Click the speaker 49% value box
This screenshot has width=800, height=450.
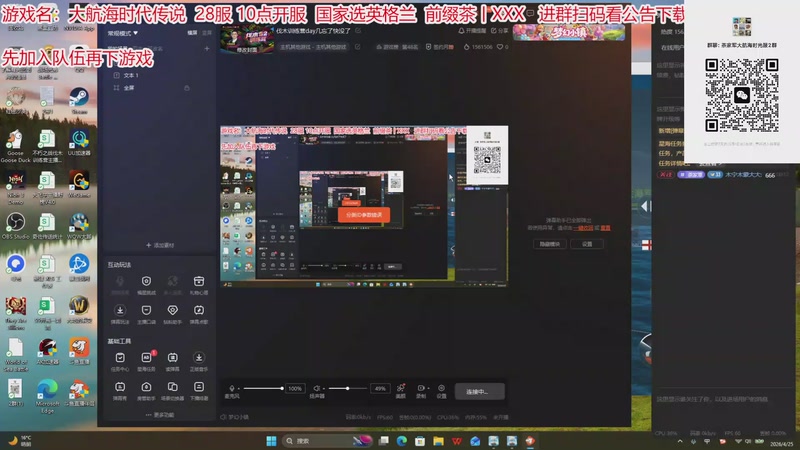pyautogui.click(x=380, y=388)
